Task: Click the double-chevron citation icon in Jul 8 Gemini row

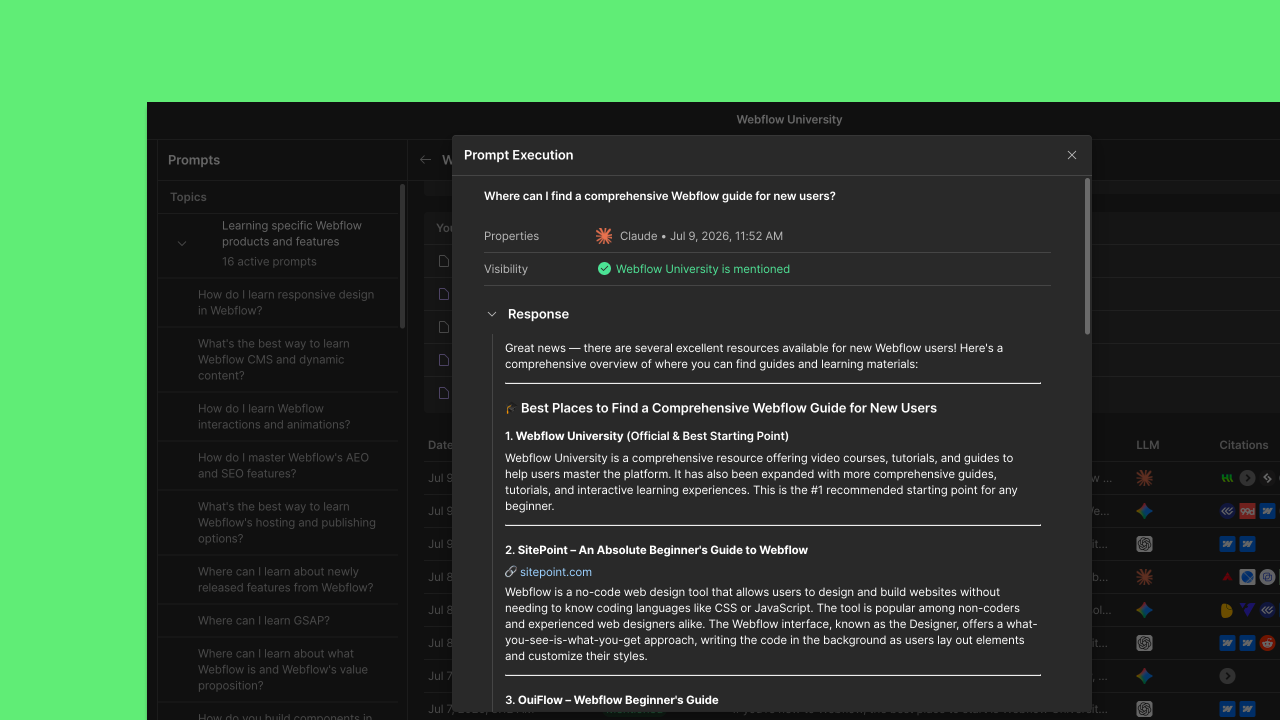Action: [1267, 610]
